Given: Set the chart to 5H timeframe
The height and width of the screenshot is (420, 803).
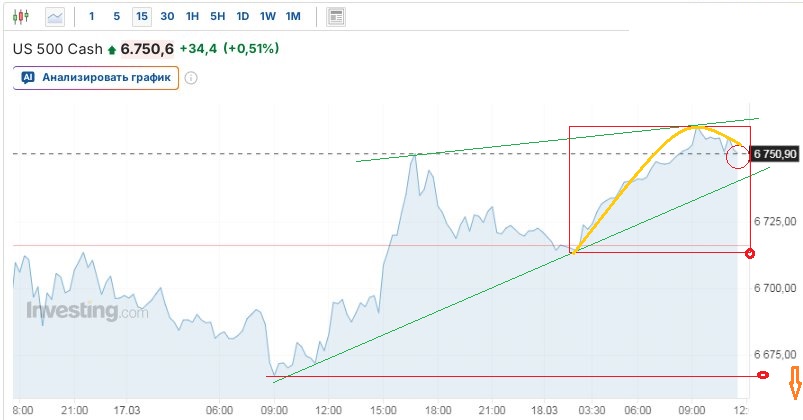Looking at the screenshot, I should pos(217,16).
